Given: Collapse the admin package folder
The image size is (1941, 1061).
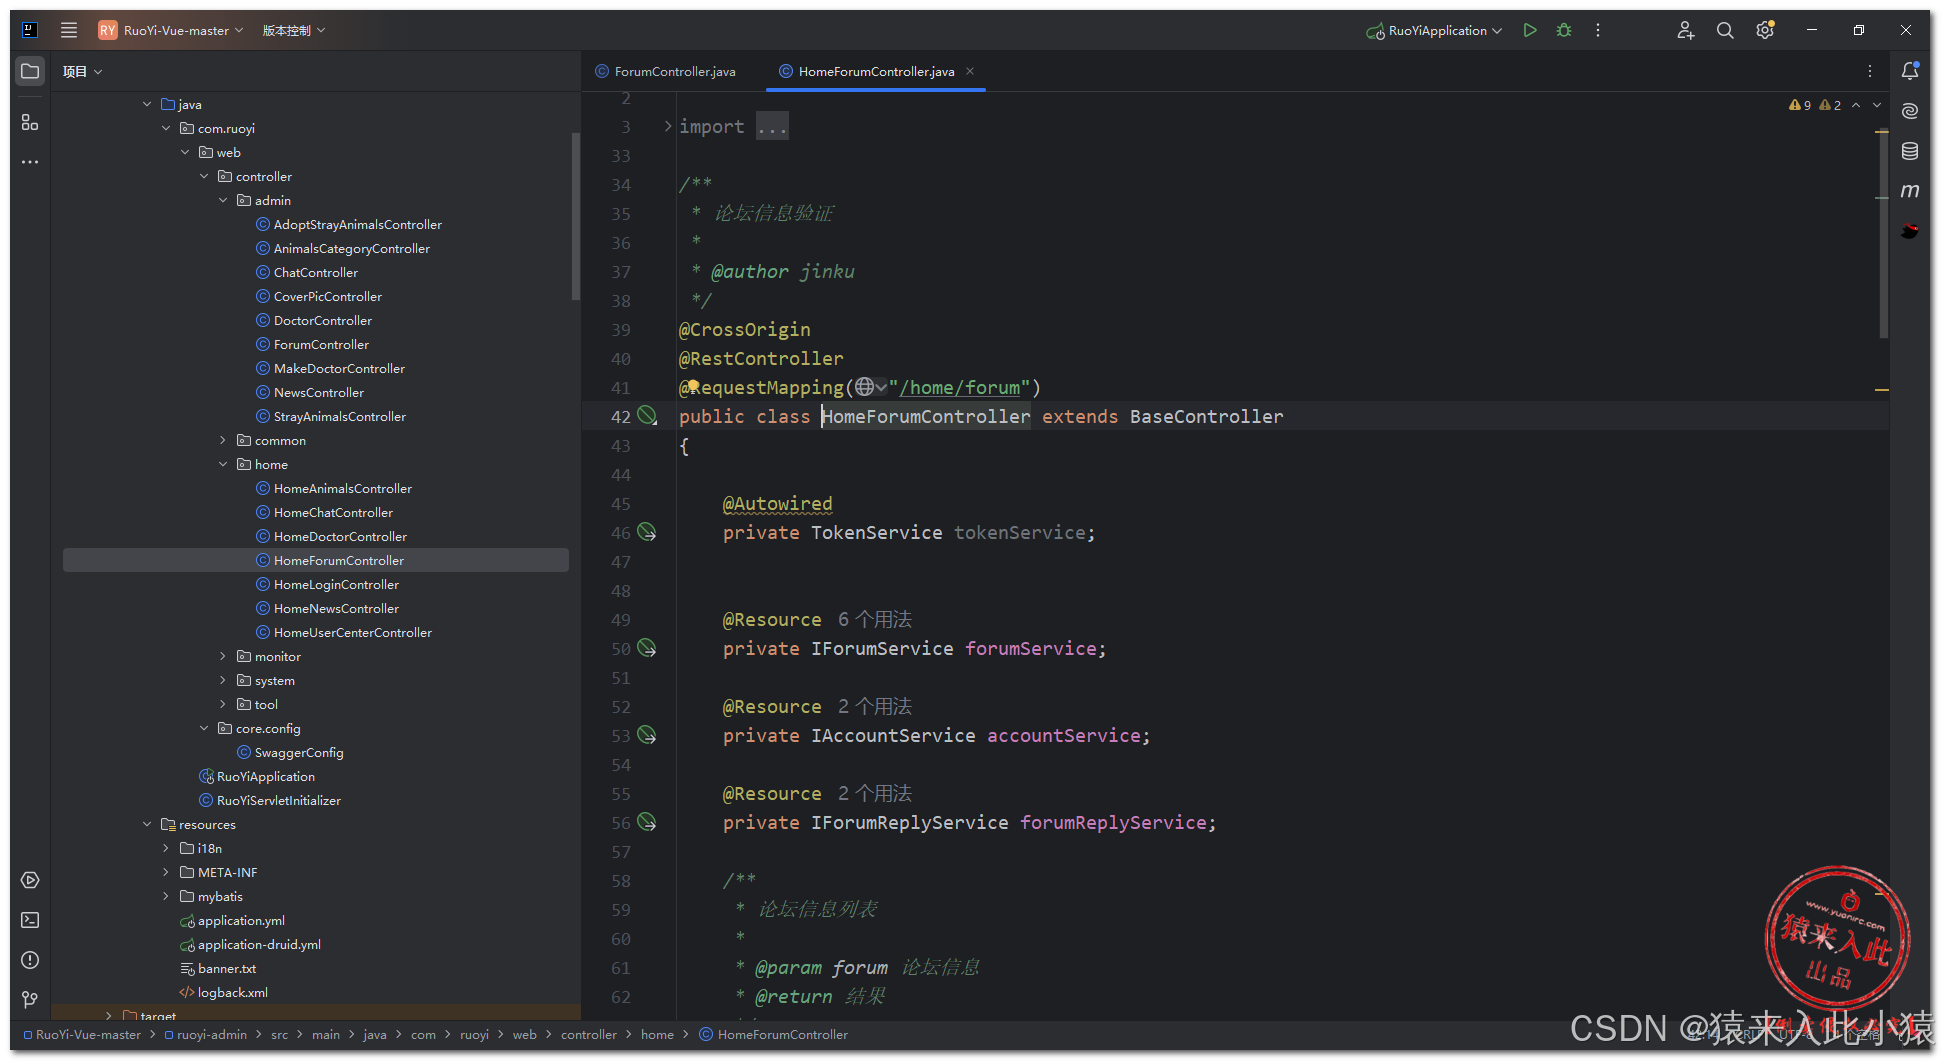Looking at the screenshot, I should (x=223, y=200).
